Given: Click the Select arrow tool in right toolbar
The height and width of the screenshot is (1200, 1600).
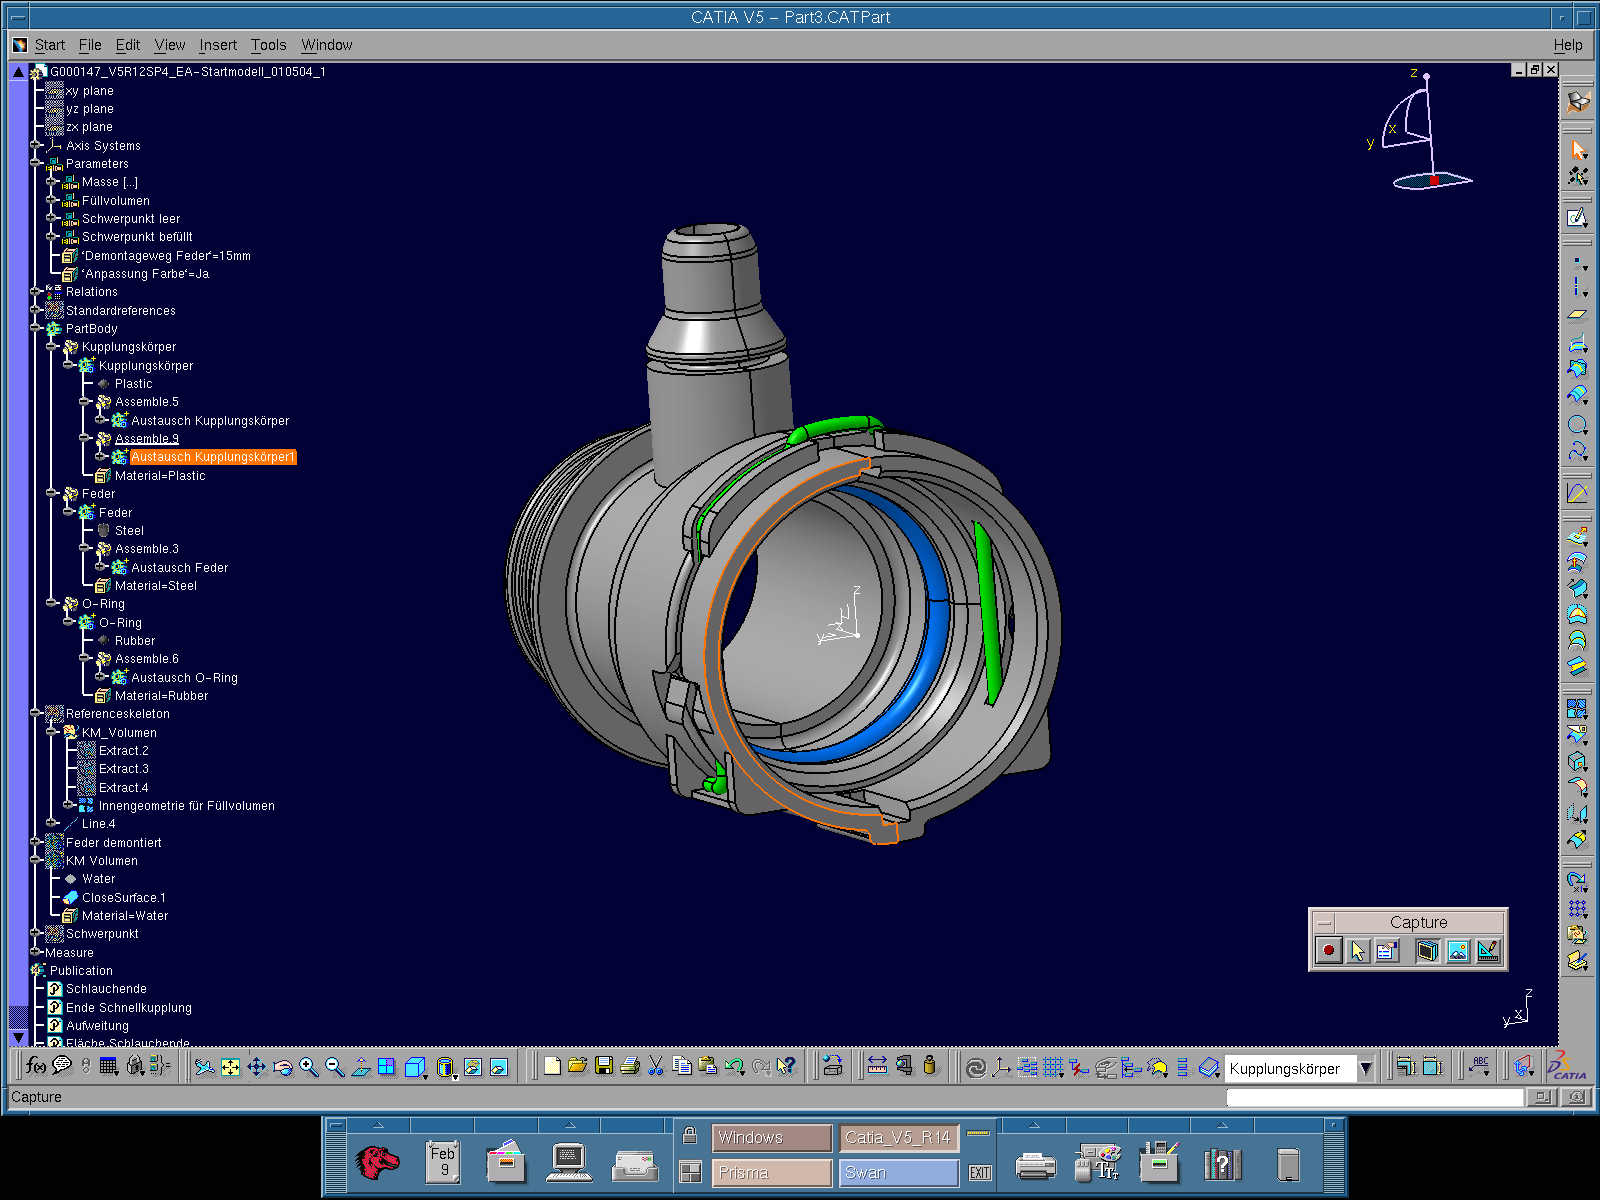Looking at the screenshot, I should (1577, 149).
